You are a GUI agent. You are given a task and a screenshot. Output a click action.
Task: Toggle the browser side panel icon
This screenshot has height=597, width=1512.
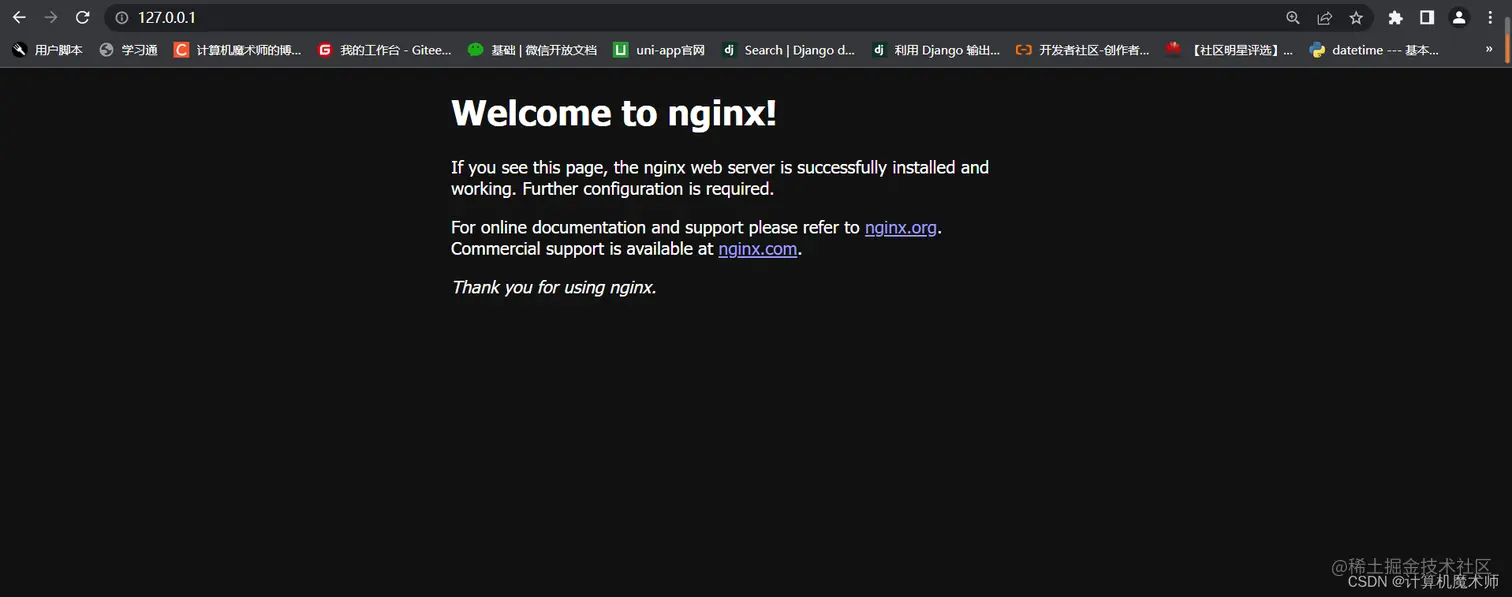point(1427,18)
